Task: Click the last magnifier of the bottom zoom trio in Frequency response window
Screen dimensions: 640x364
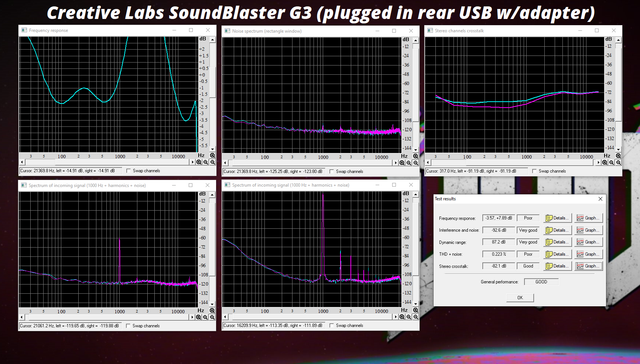Action: point(212,162)
